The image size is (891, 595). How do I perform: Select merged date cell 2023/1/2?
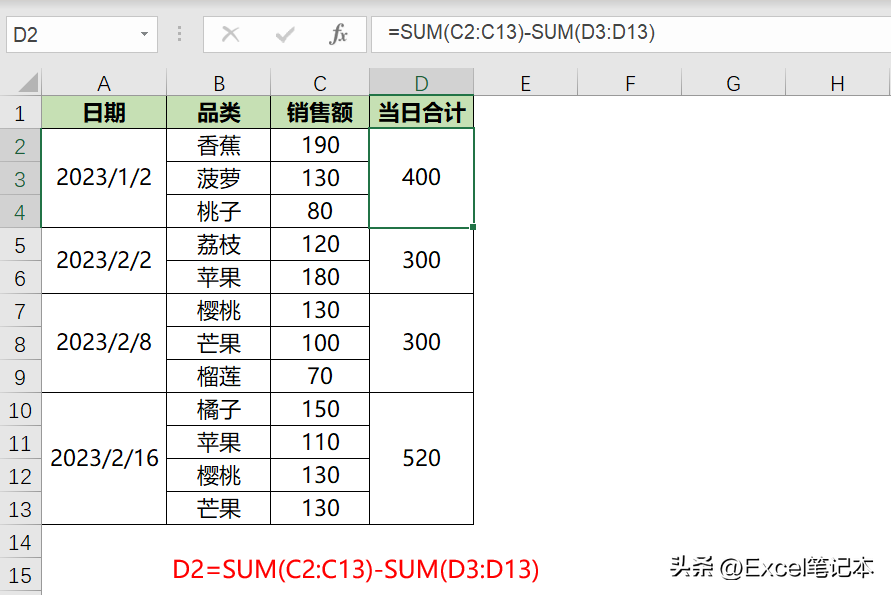104,178
